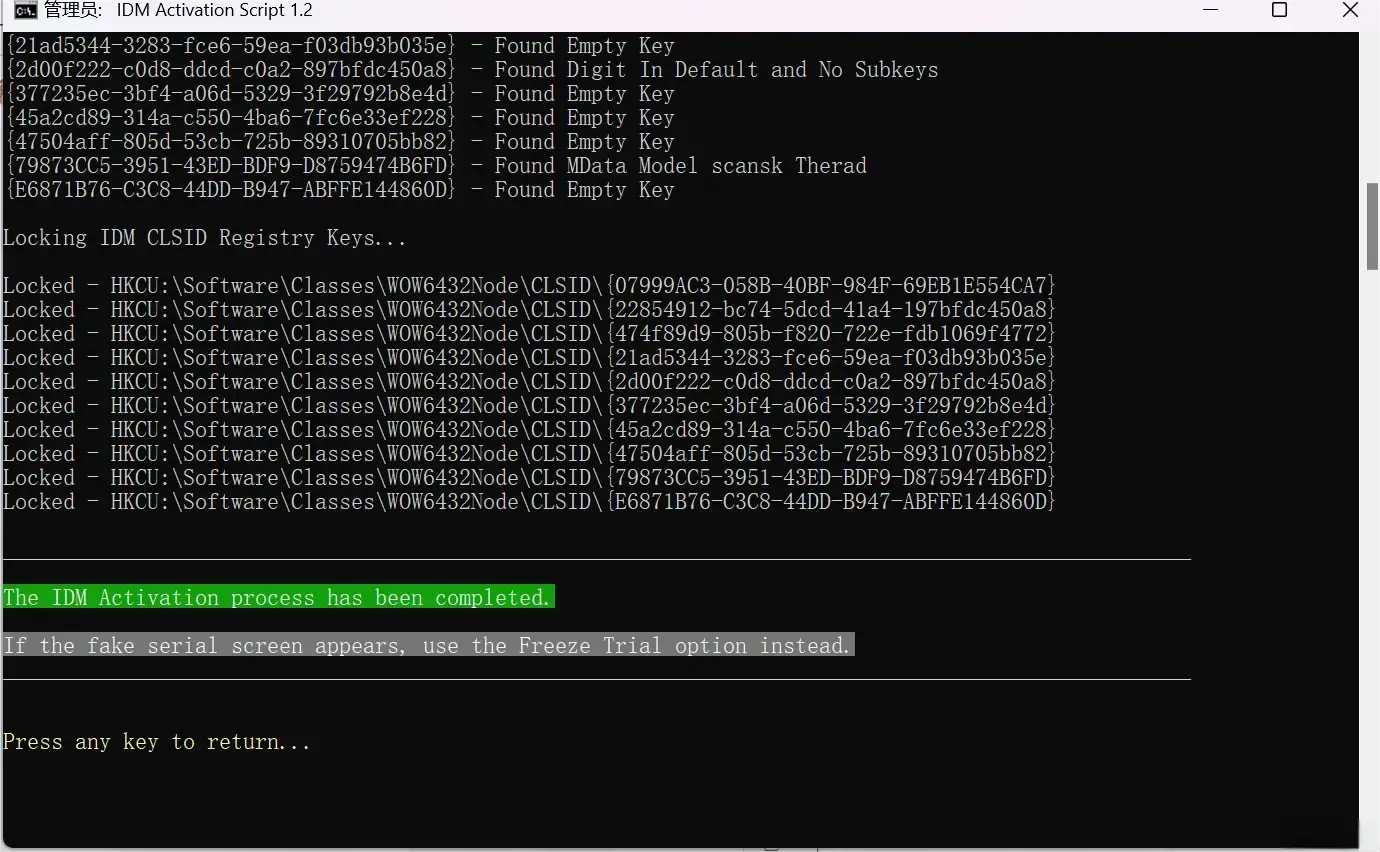
Task: Click the Locked line for key 47504aff-805d-53cb-725b-89310705bb82
Action: pyautogui.click(x=529, y=454)
